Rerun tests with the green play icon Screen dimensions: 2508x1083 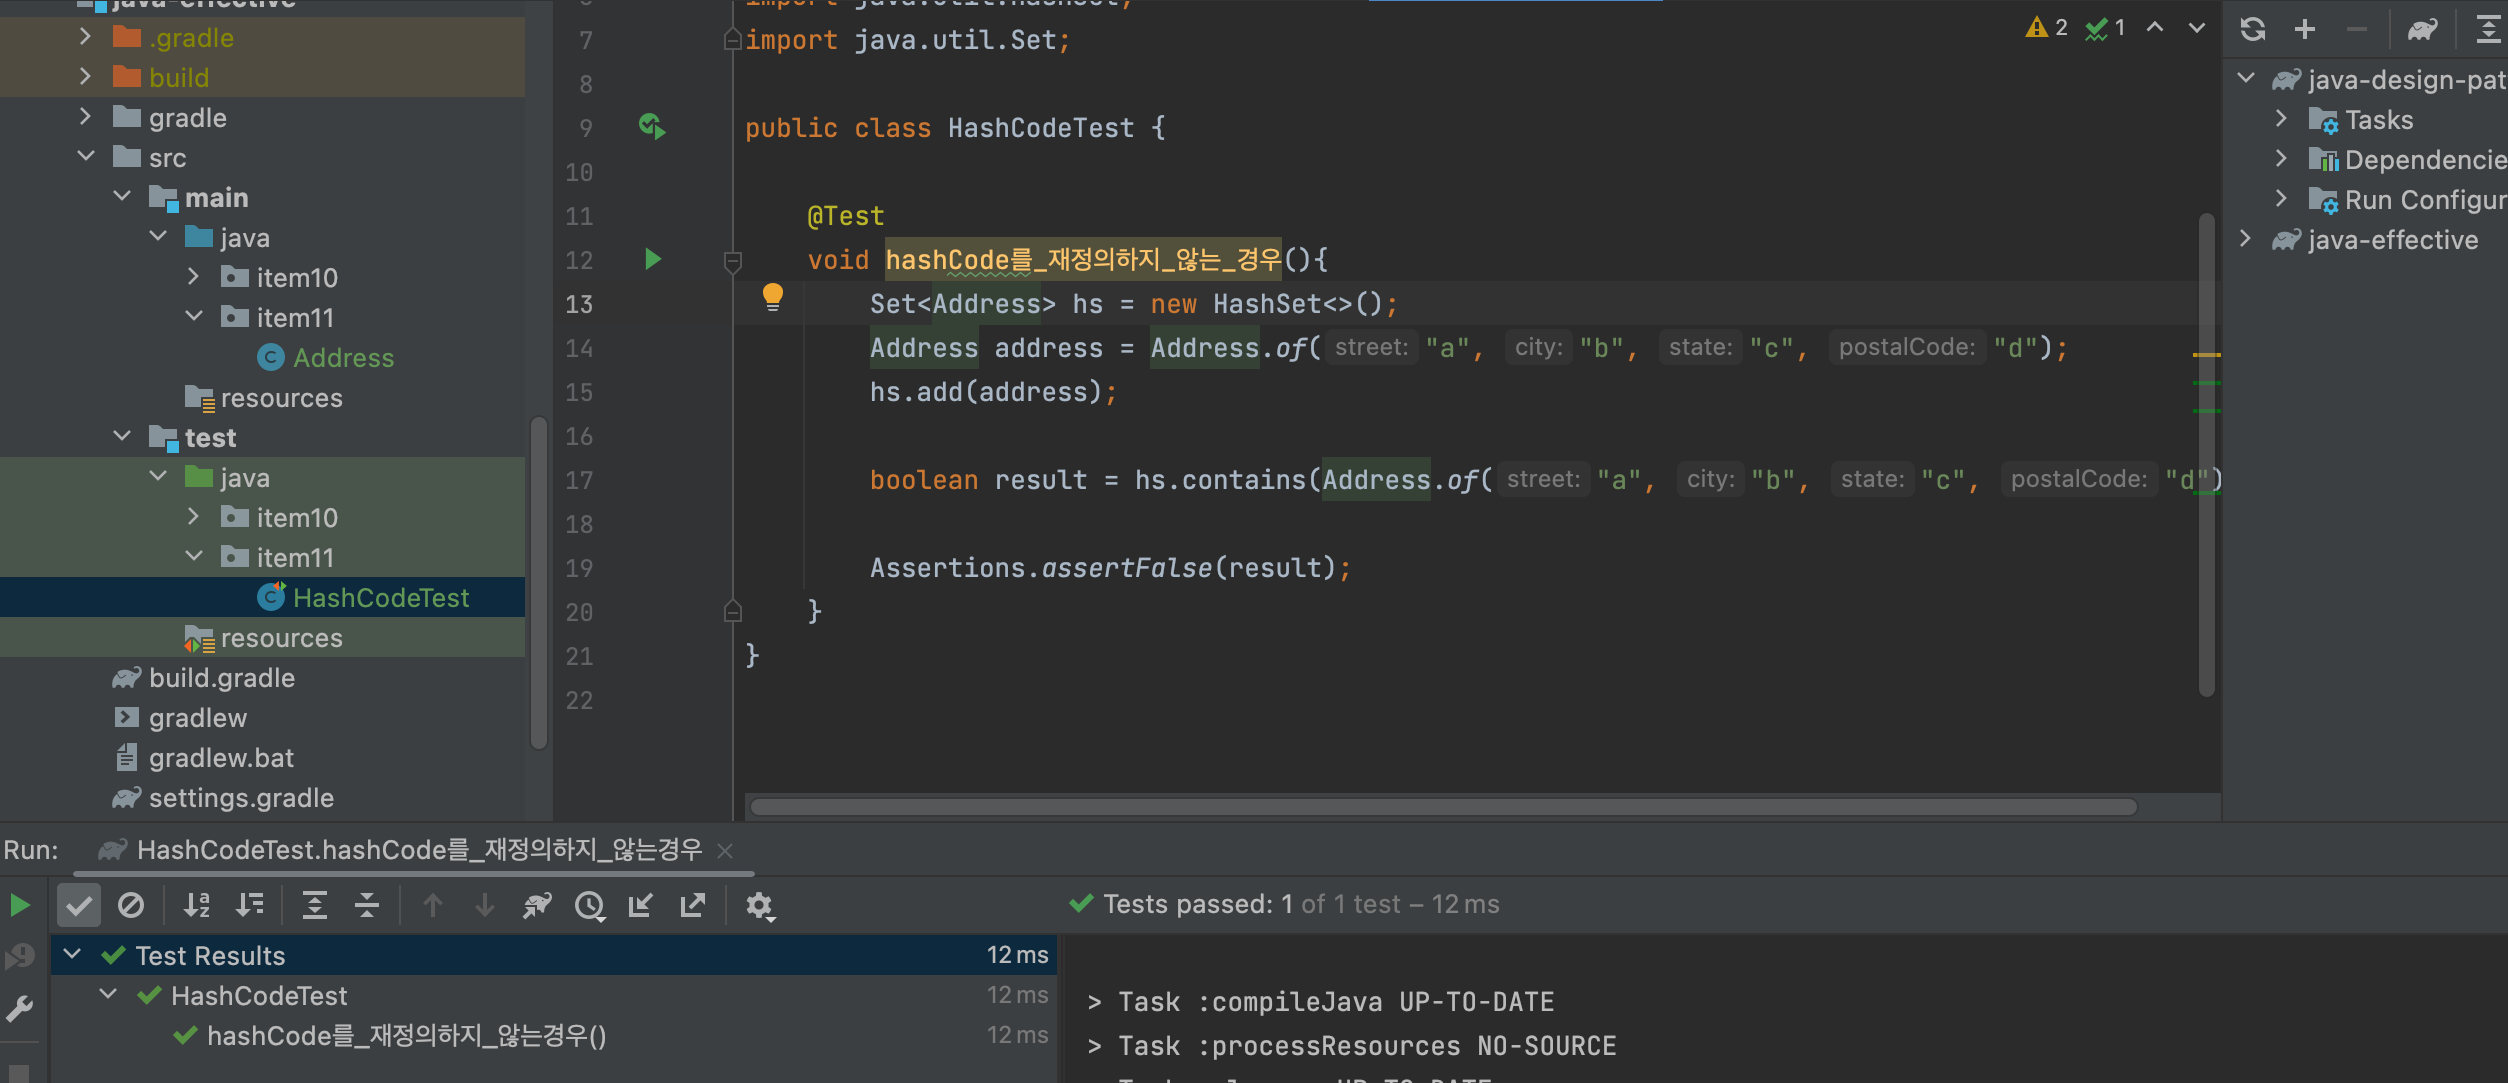20,905
